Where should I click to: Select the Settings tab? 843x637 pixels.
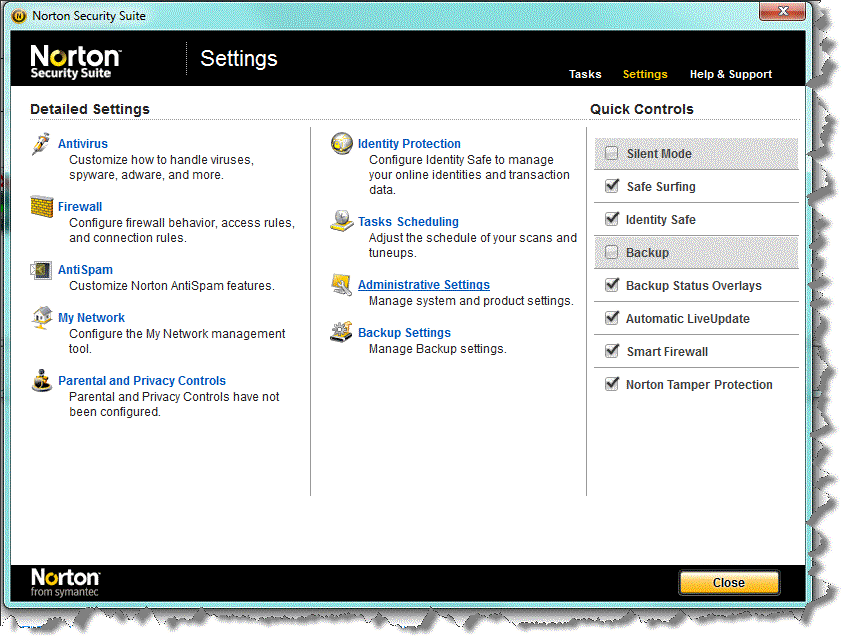pyautogui.click(x=645, y=74)
